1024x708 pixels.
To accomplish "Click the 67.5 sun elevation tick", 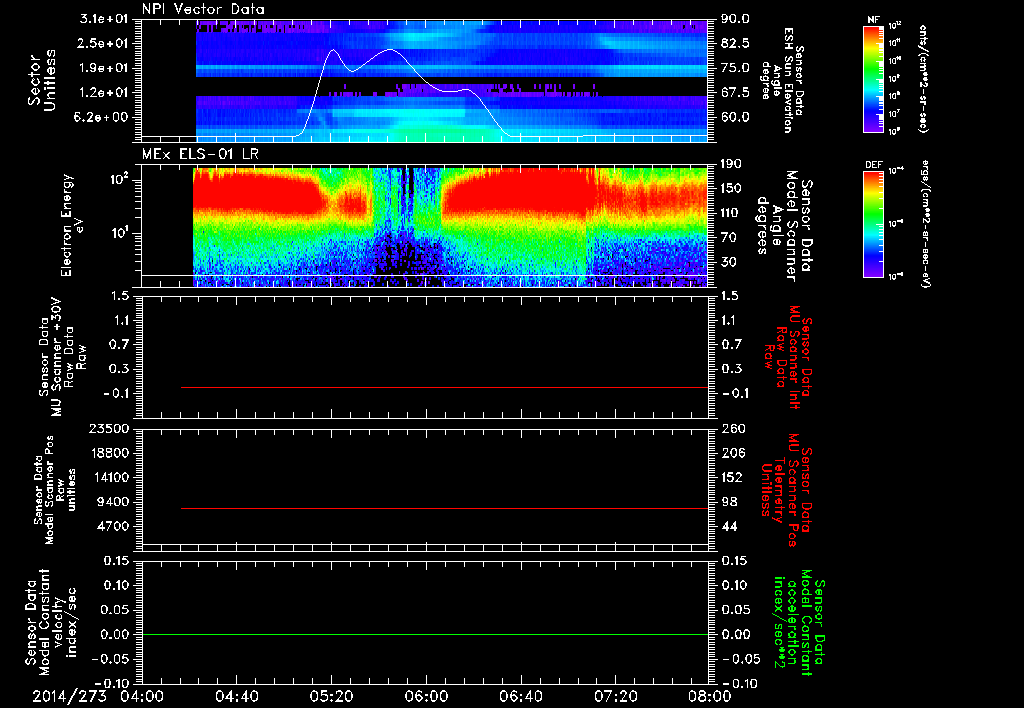I will [x=735, y=93].
